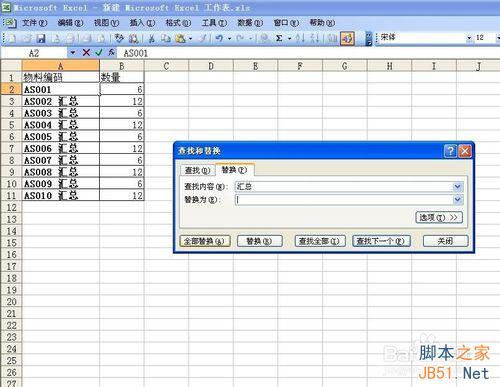
Task: Click the 替换 button in the dialog's bottom row
Action: pos(259,241)
